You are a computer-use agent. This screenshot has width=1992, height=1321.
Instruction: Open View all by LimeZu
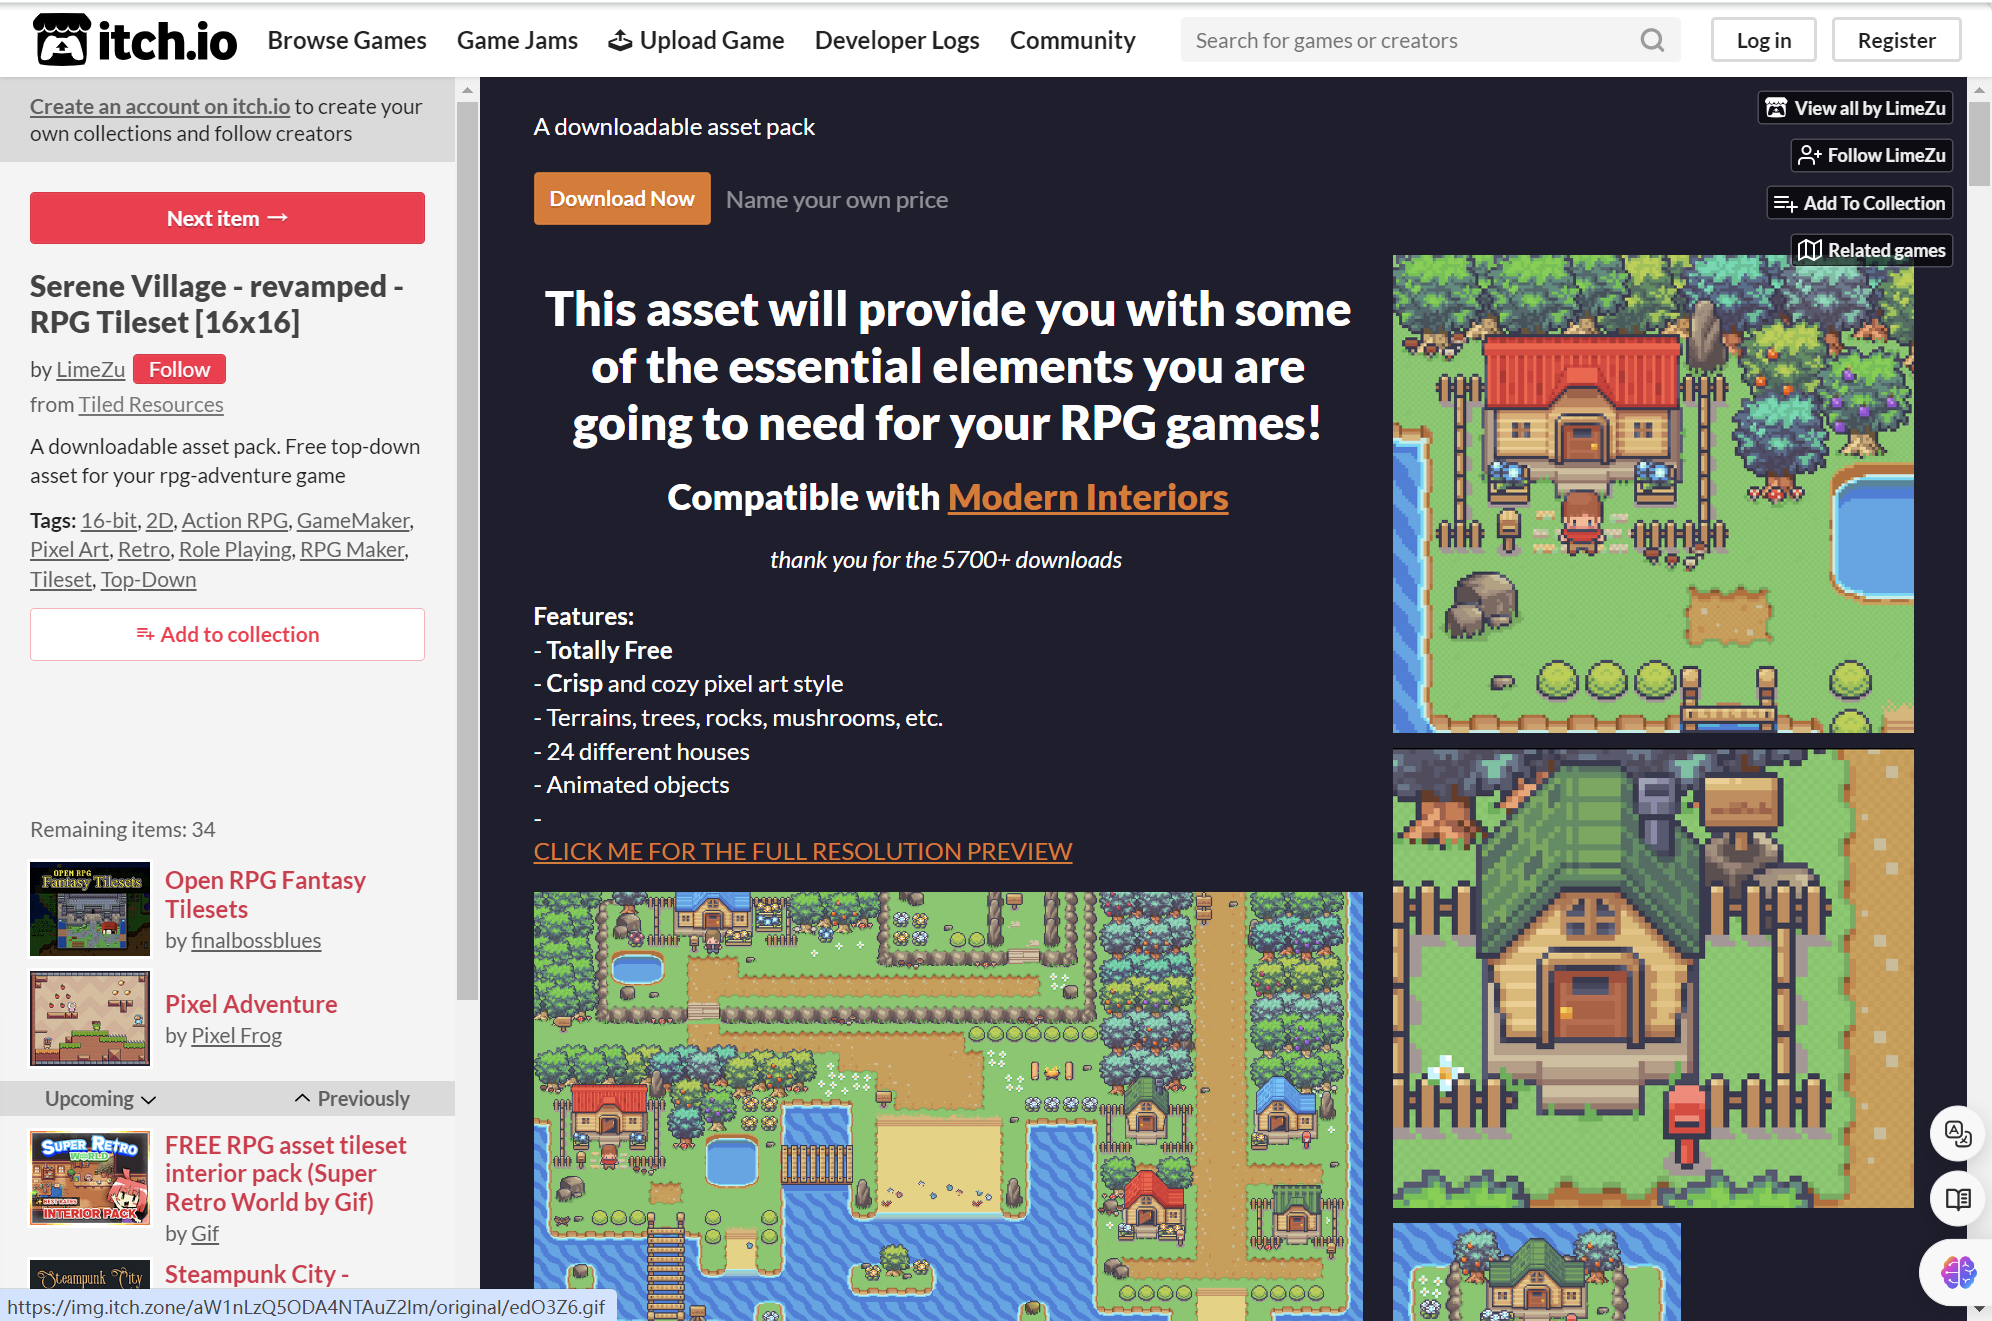1855,108
